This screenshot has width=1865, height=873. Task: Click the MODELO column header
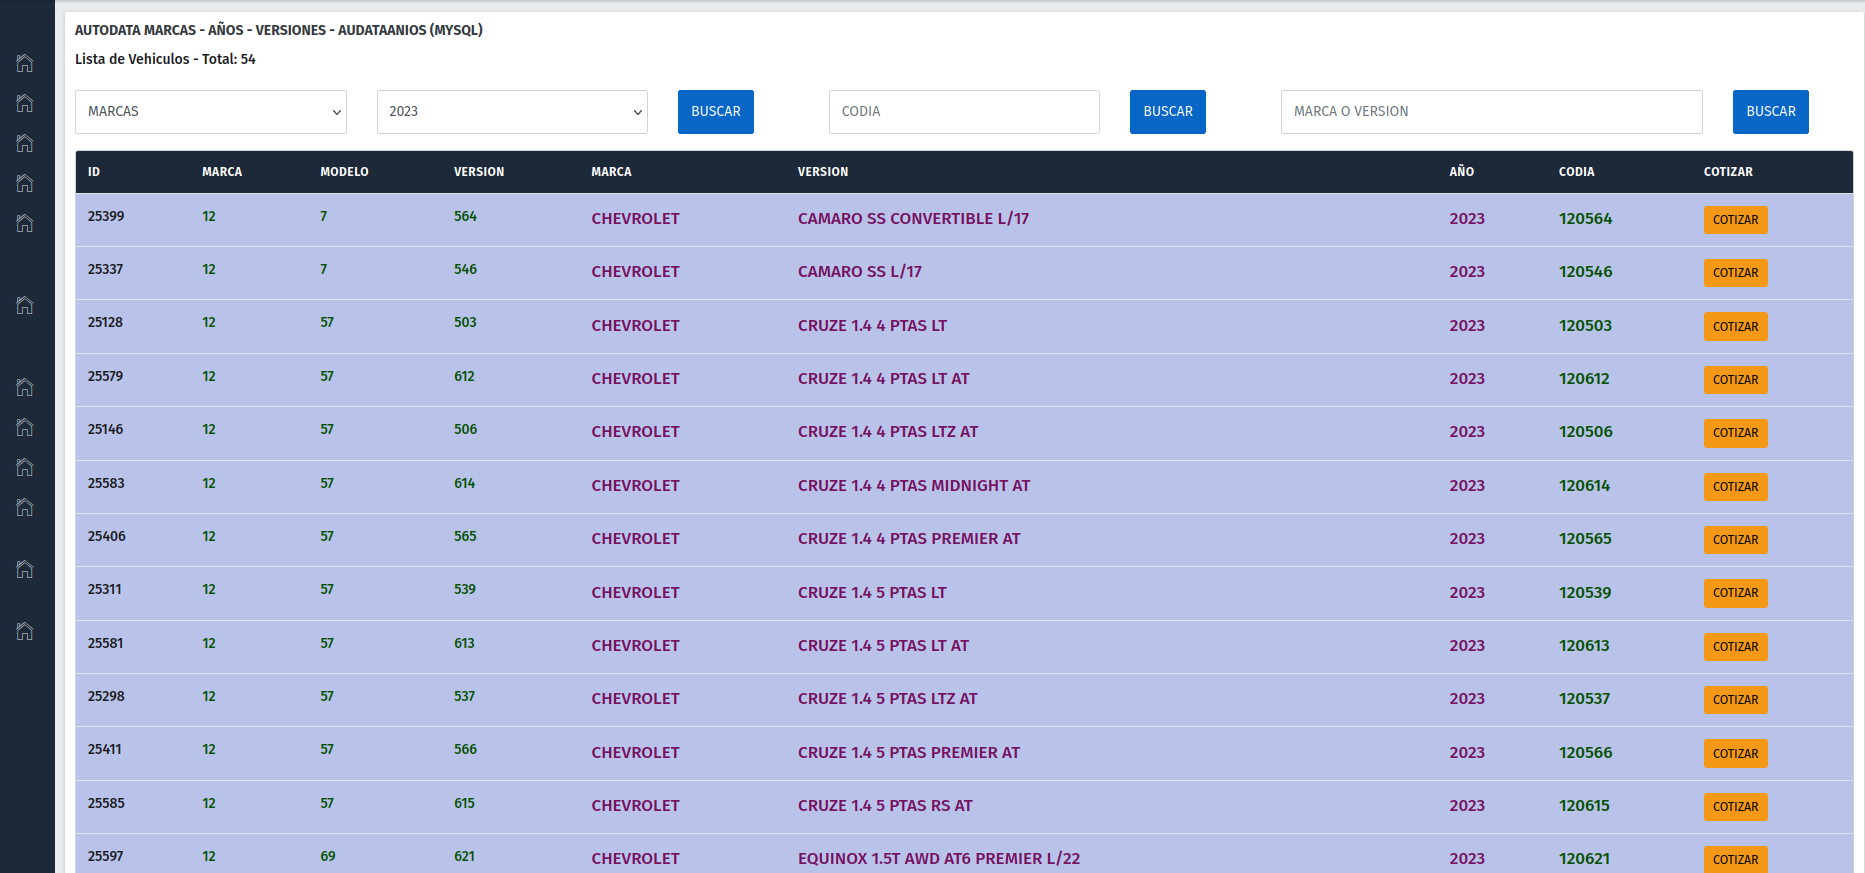[344, 172]
